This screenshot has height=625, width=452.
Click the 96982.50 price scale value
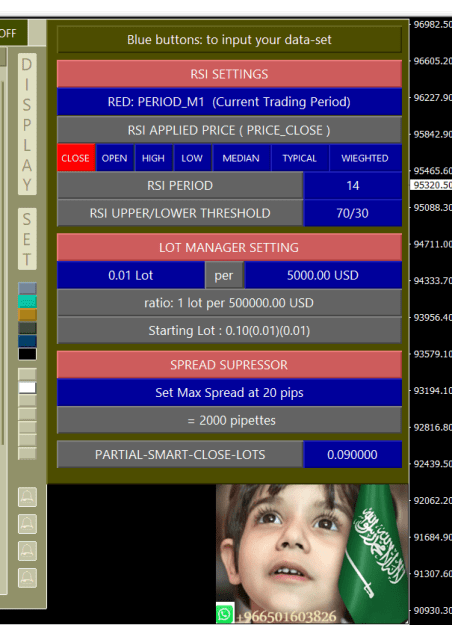(432, 24)
